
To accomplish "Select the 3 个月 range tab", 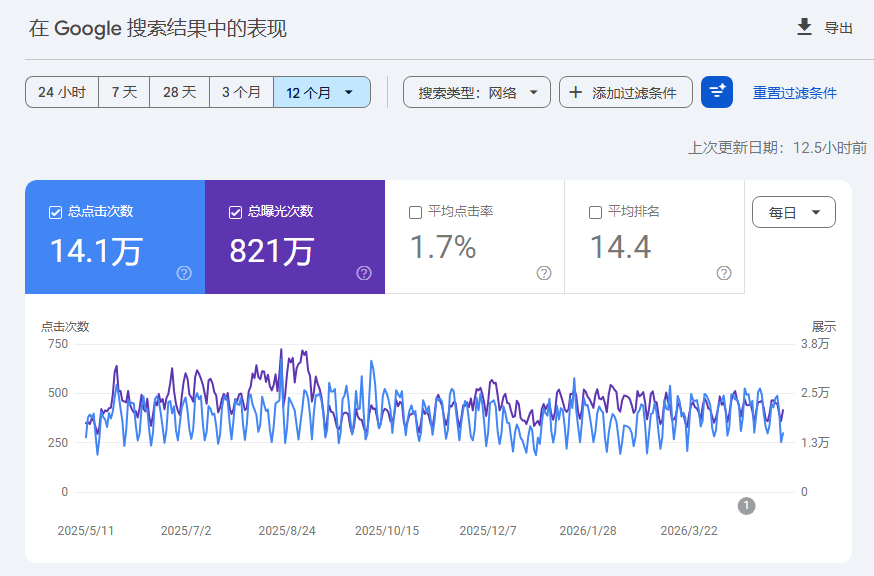I will (241, 92).
